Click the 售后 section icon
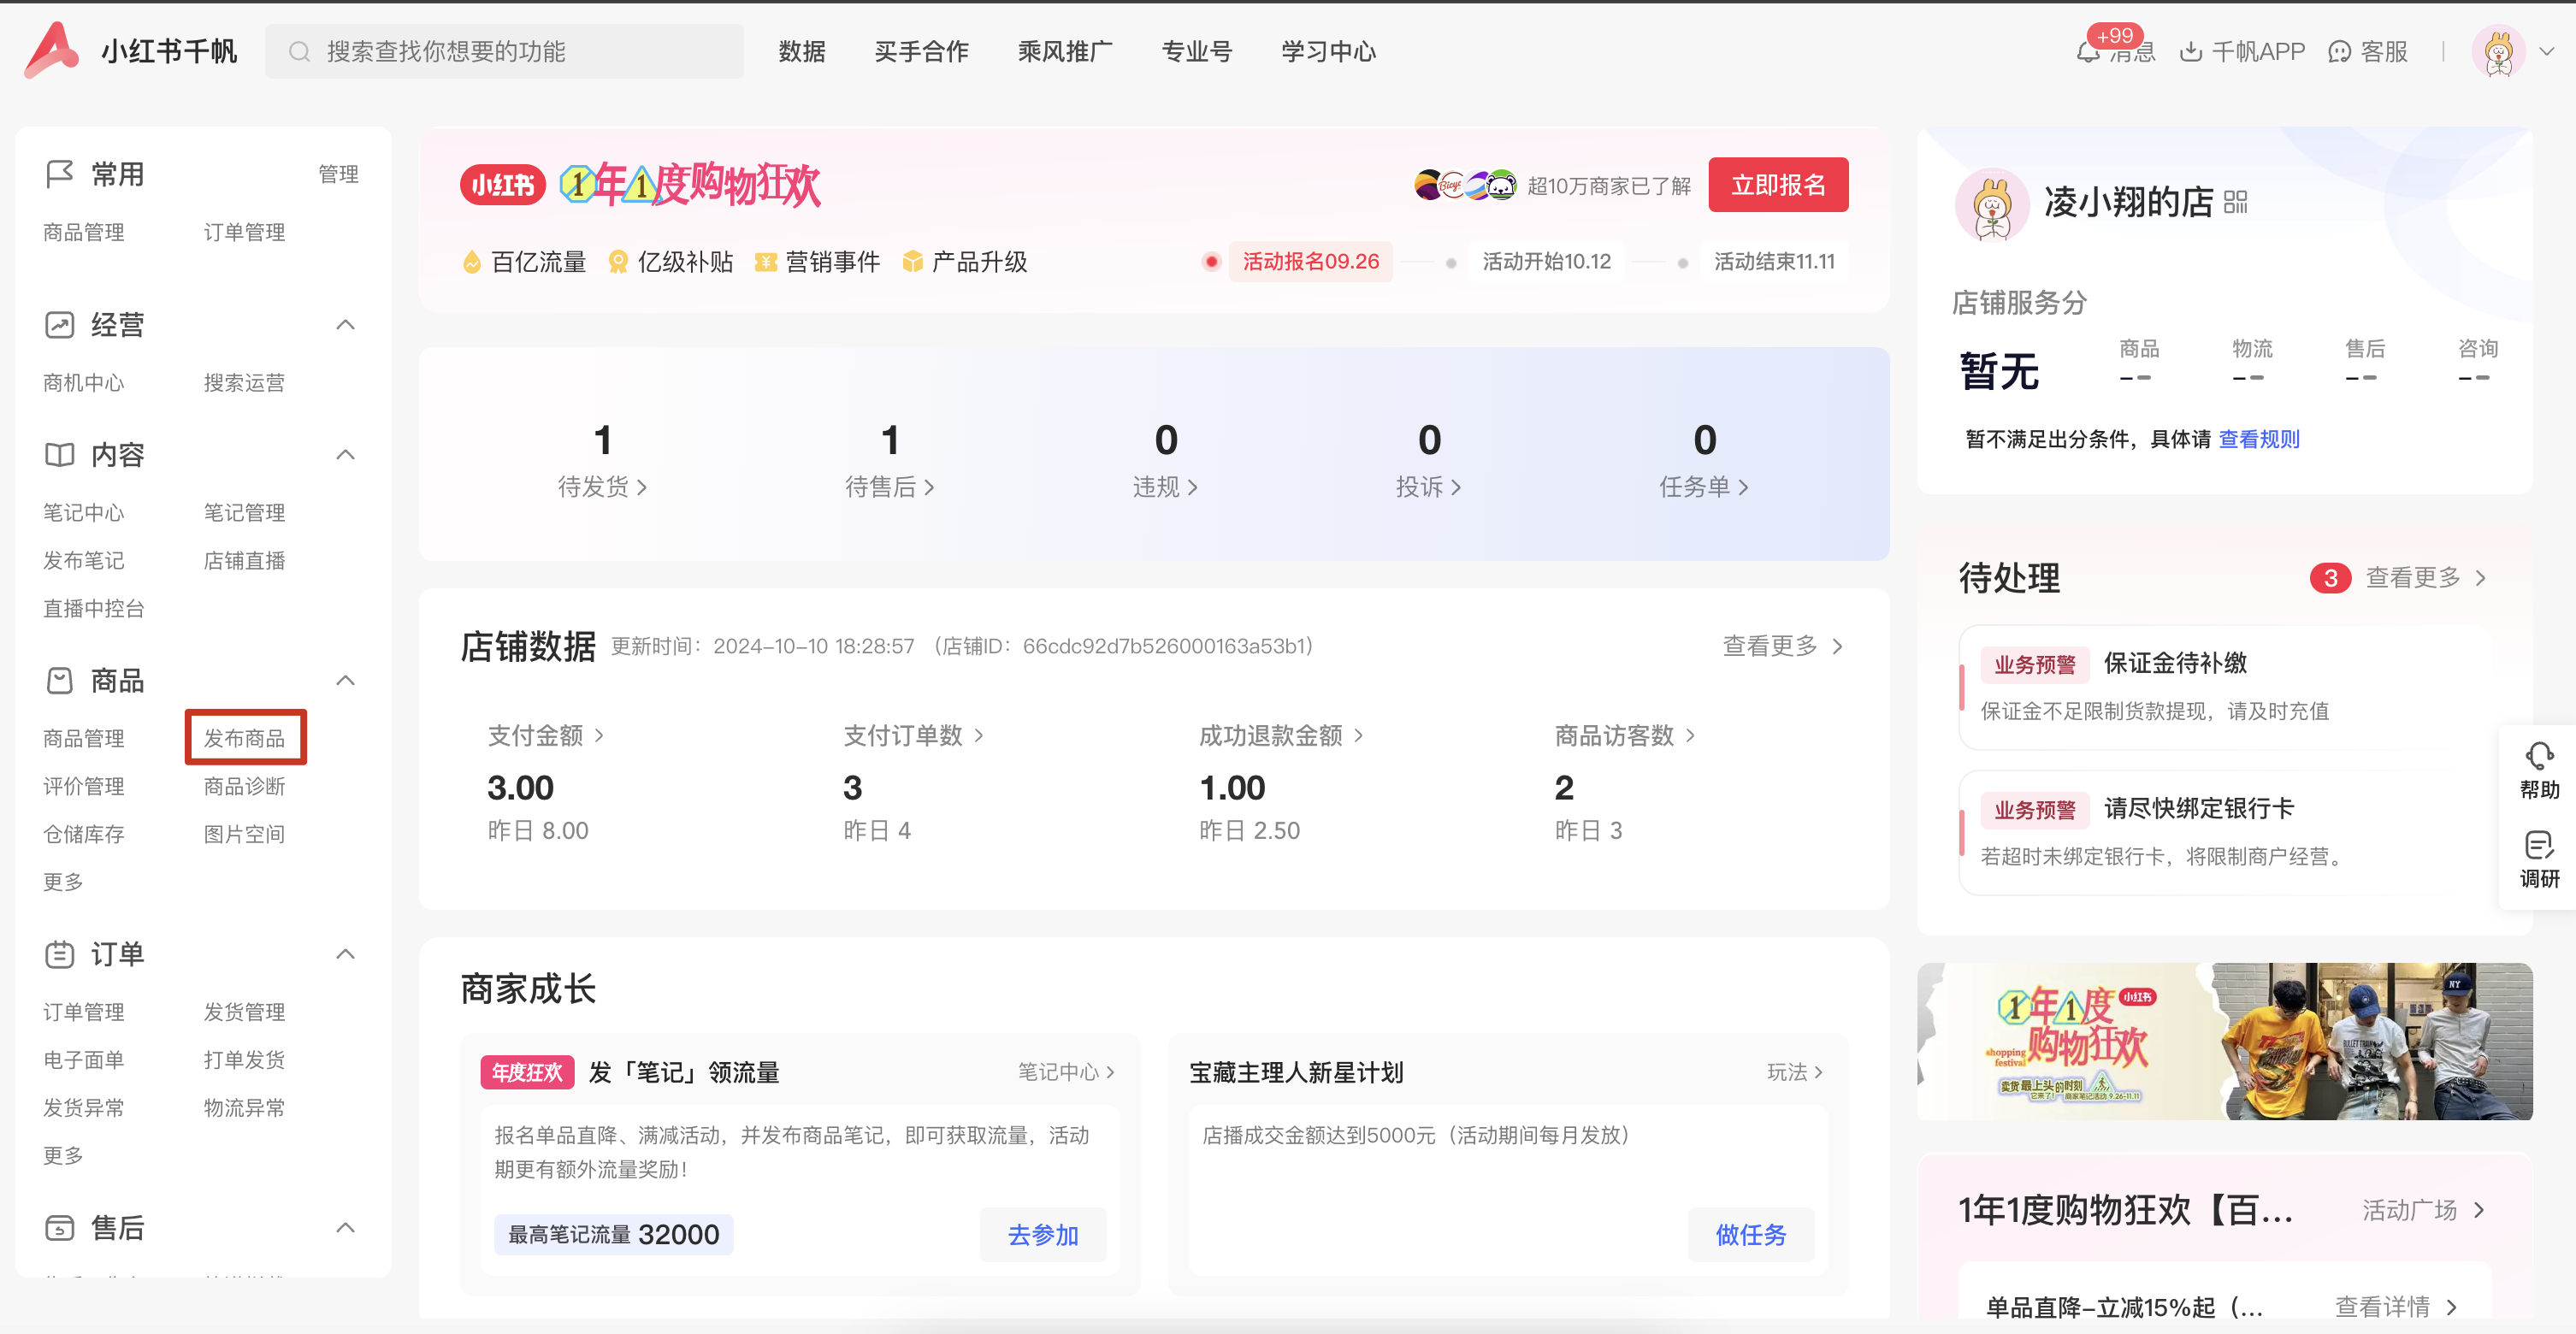The height and width of the screenshot is (1334, 2576). point(59,1227)
